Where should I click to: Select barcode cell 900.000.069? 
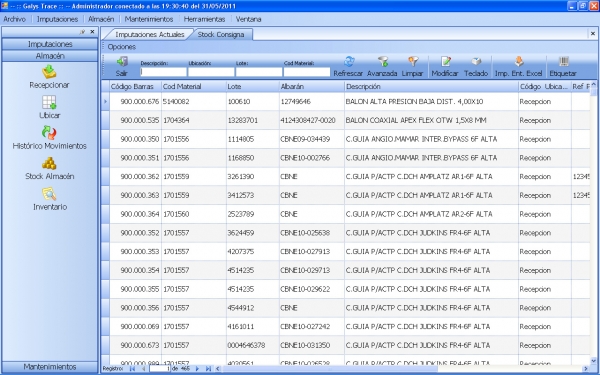[x=135, y=327]
